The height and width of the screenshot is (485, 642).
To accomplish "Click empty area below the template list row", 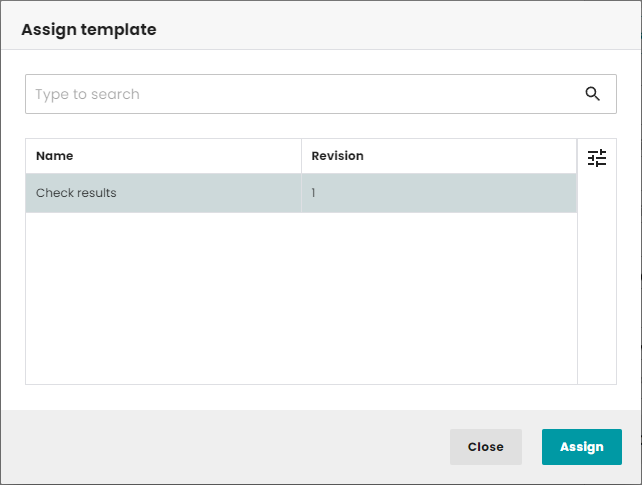I will (x=300, y=298).
